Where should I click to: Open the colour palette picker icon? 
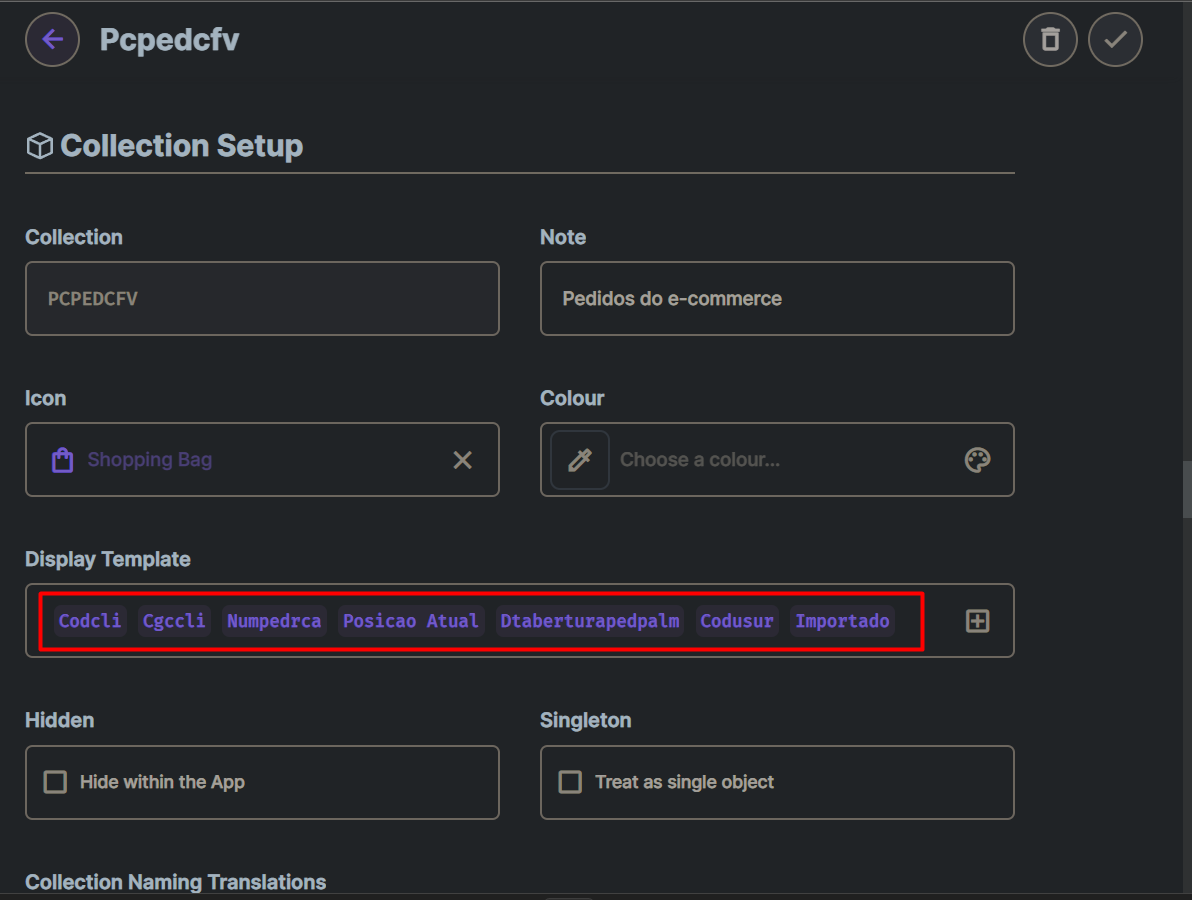[978, 459]
